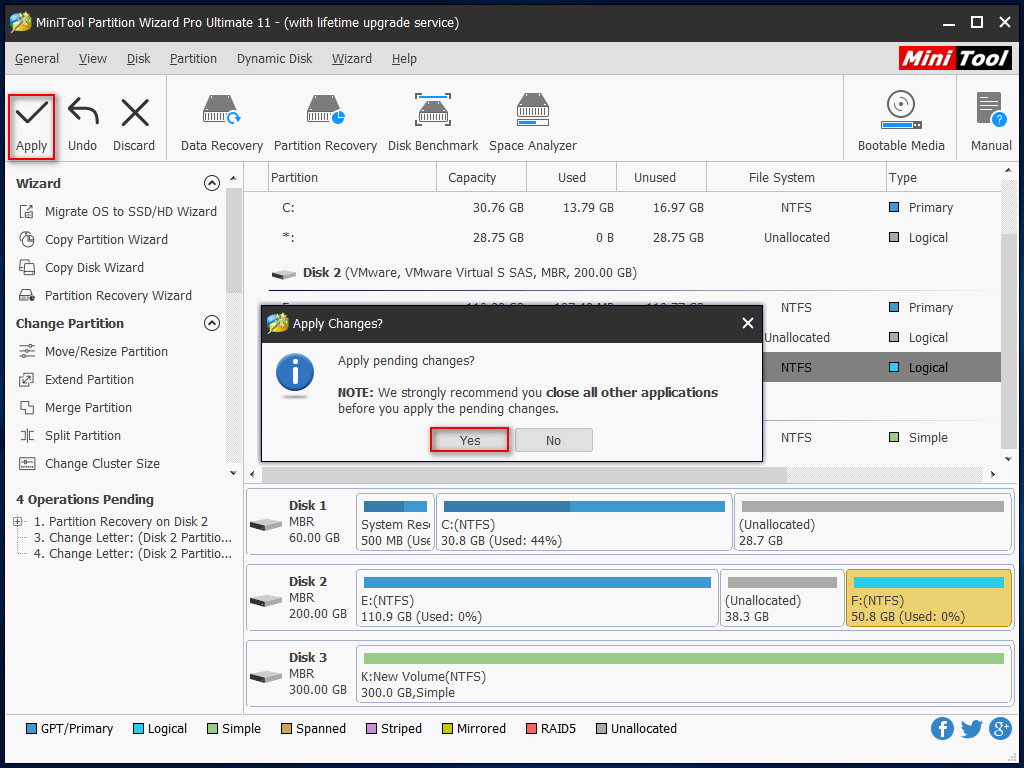This screenshot has width=1024, height=768.
Task: Select pending operation 3 Change Letter
Action: tap(133, 537)
